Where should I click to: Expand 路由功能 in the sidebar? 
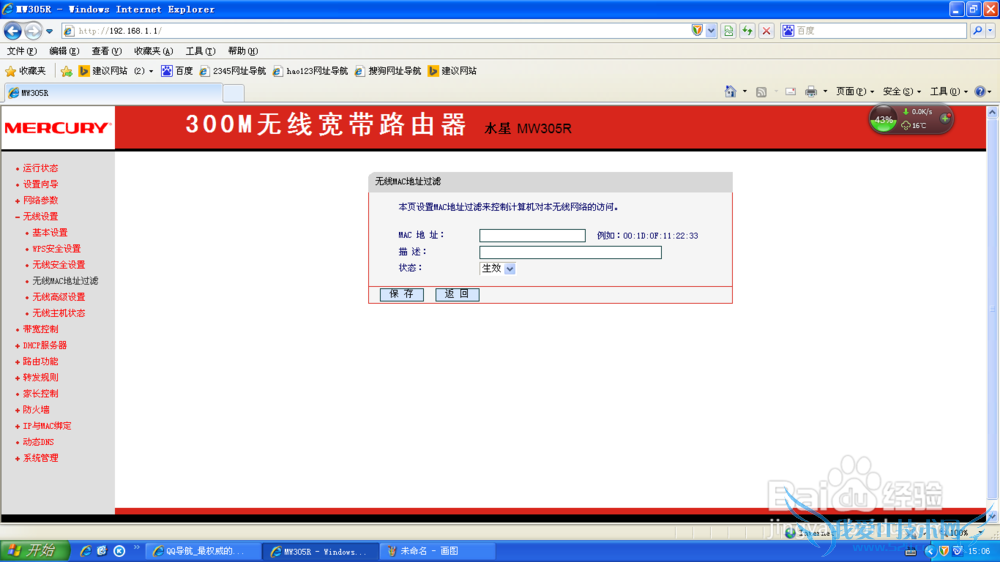tap(40, 362)
